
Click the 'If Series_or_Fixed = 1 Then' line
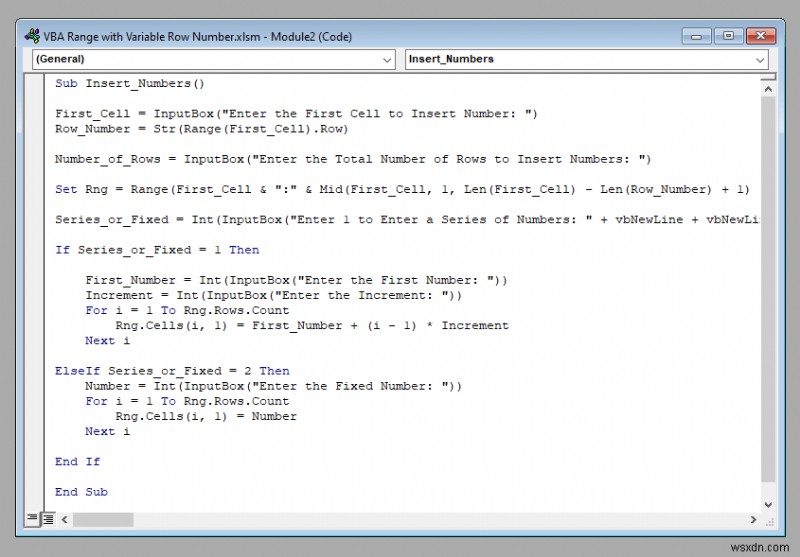(157, 250)
